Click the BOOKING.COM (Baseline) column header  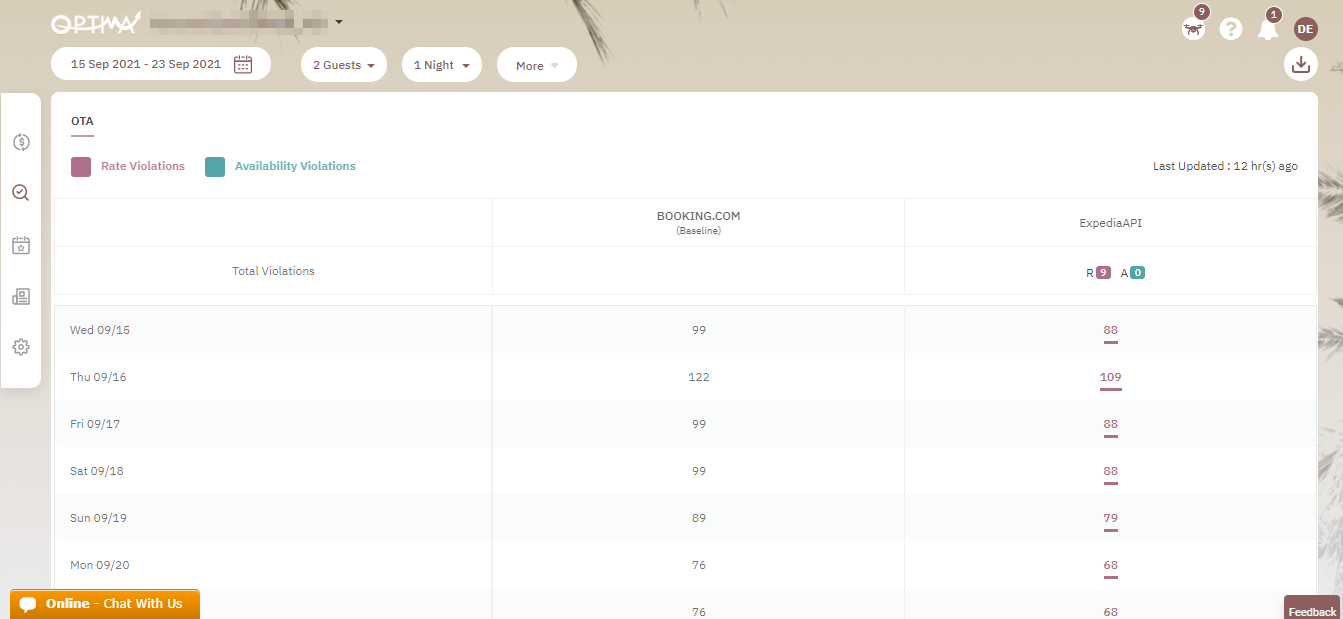pyautogui.click(x=699, y=222)
